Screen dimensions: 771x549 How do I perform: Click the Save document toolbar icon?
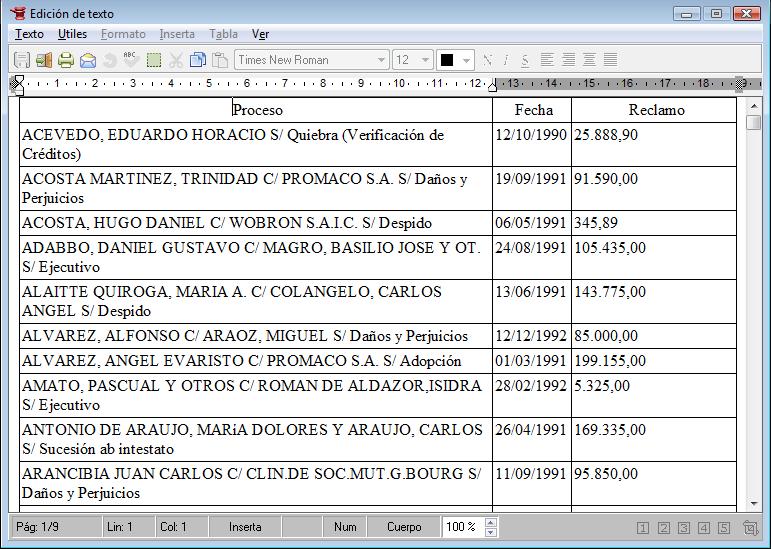(22, 60)
